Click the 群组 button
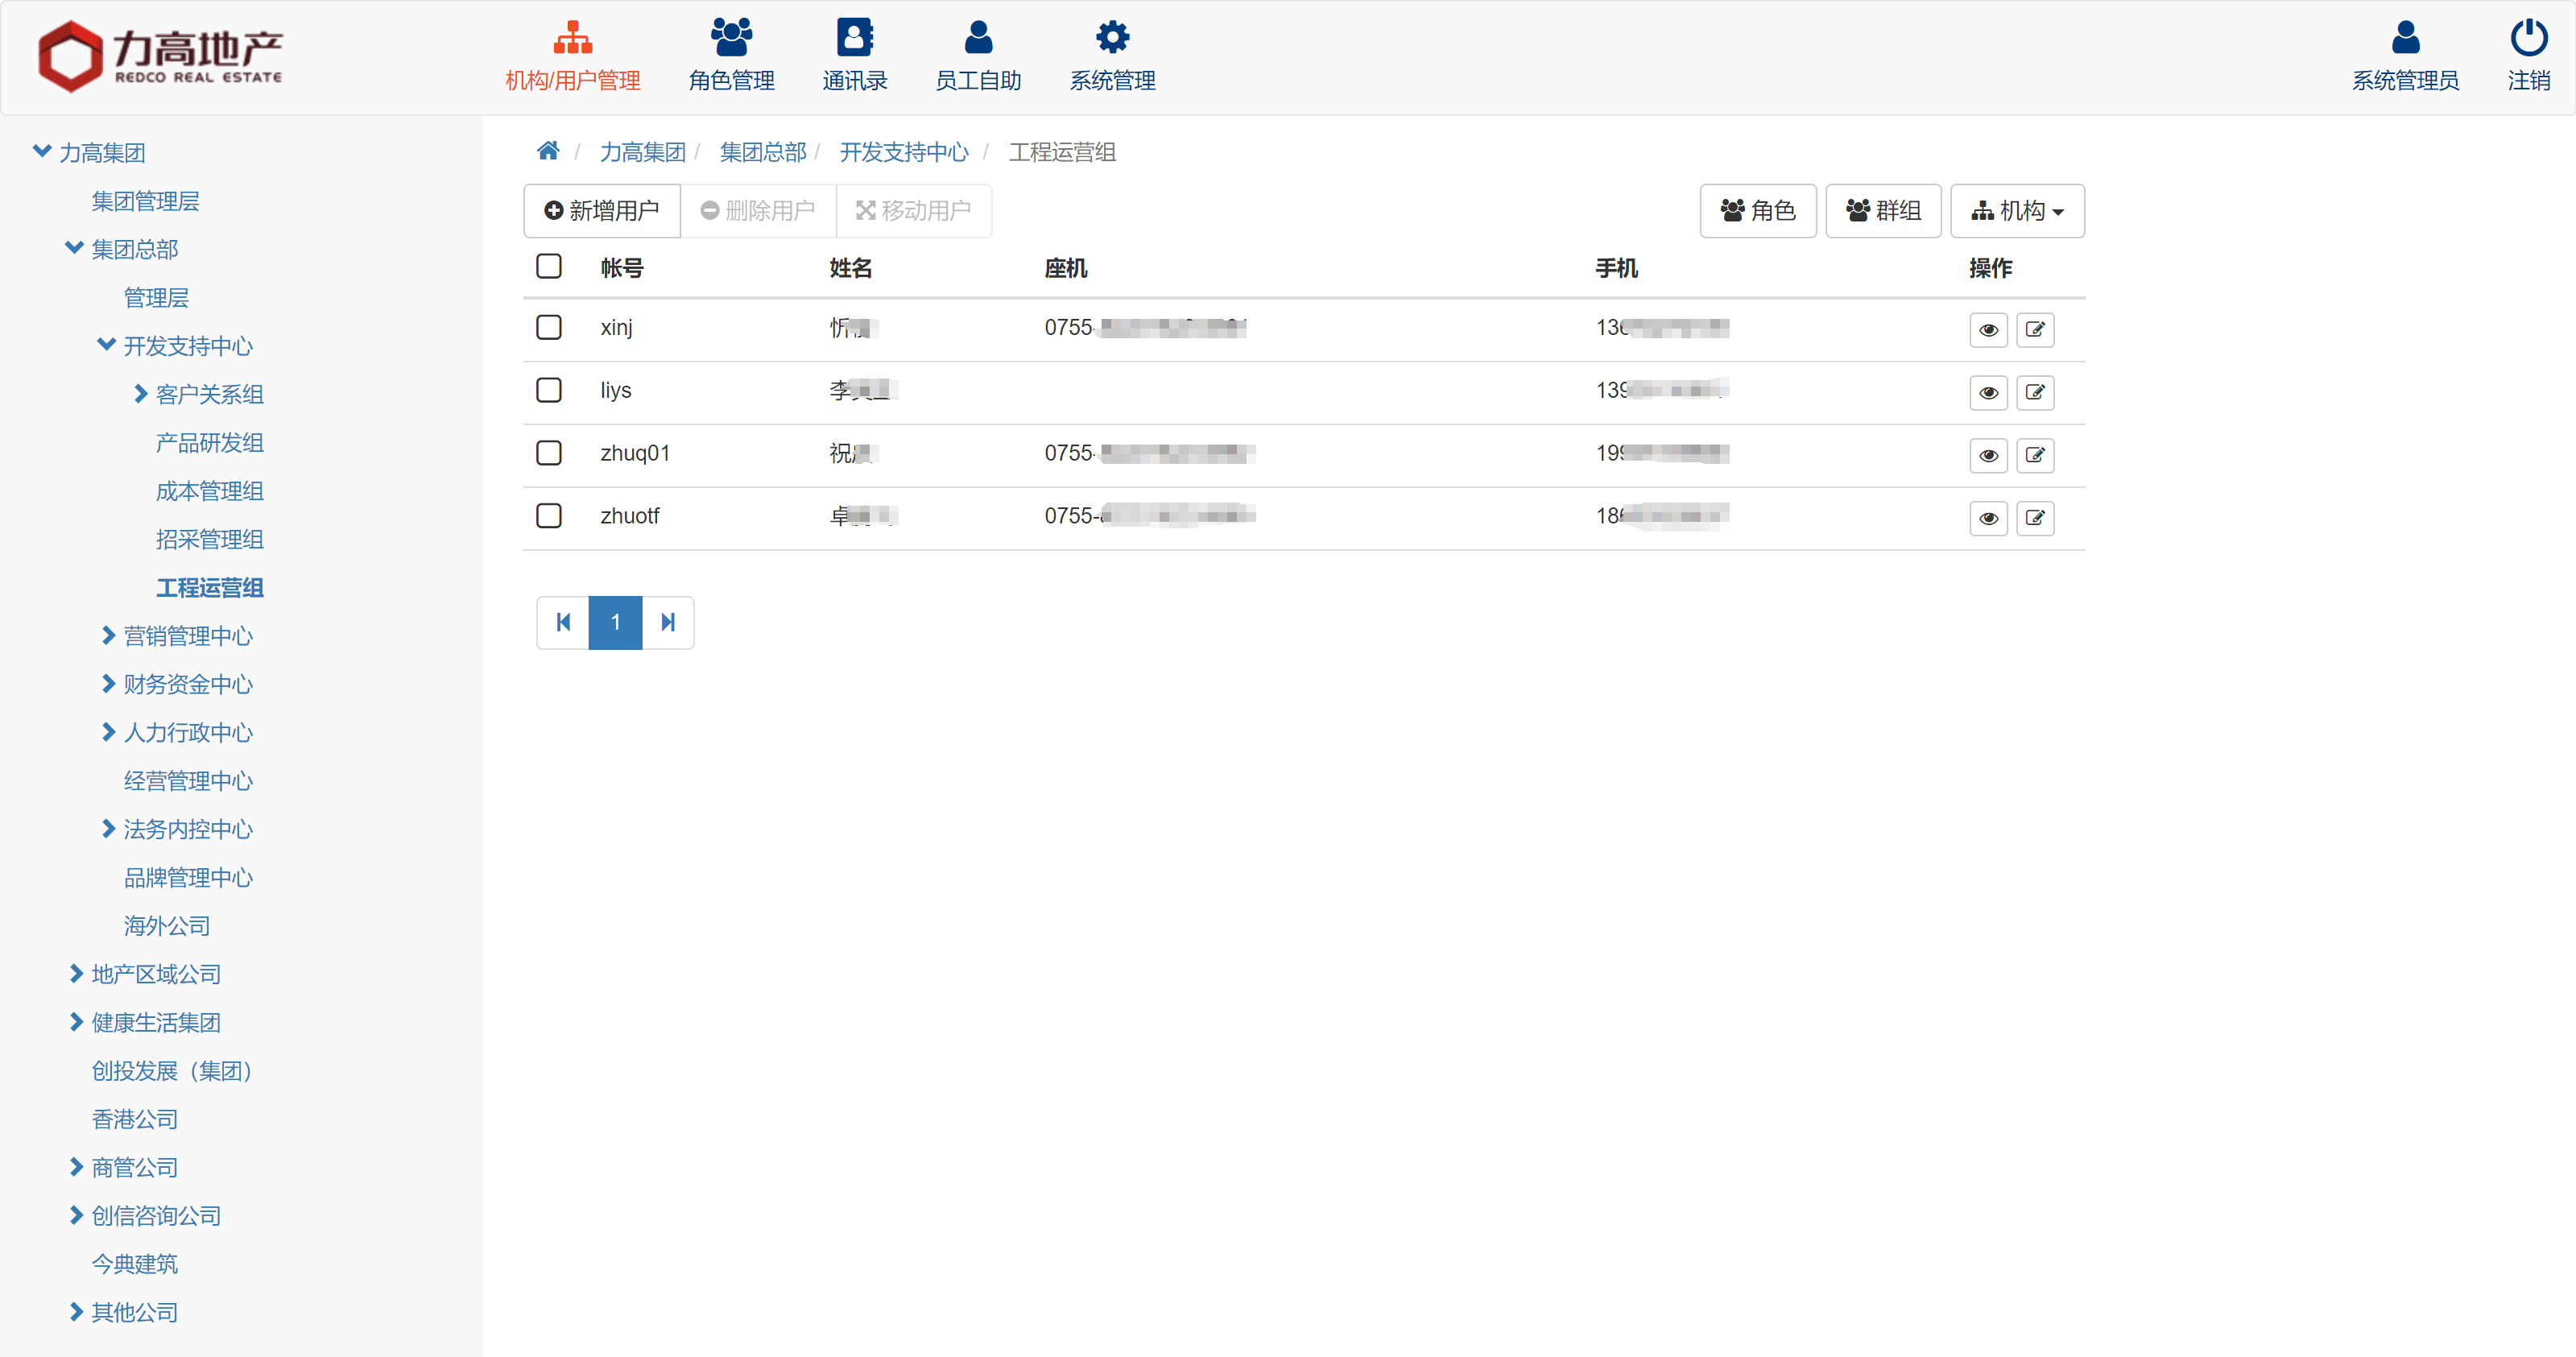The width and height of the screenshot is (2576, 1357). (x=1883, y=210)
